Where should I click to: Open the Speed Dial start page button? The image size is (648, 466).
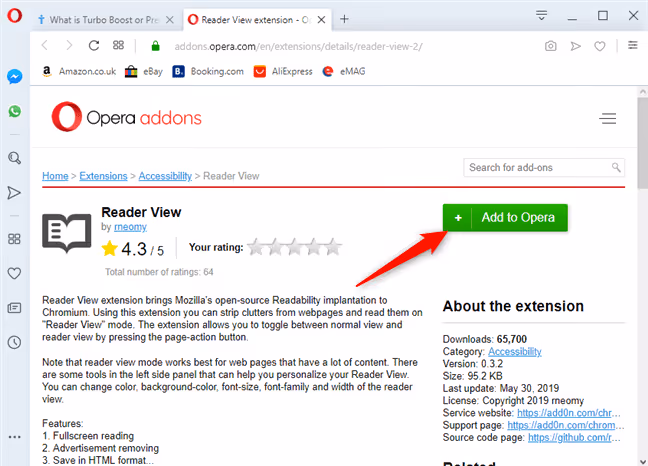pyautogui.click(x=118, y=45)
